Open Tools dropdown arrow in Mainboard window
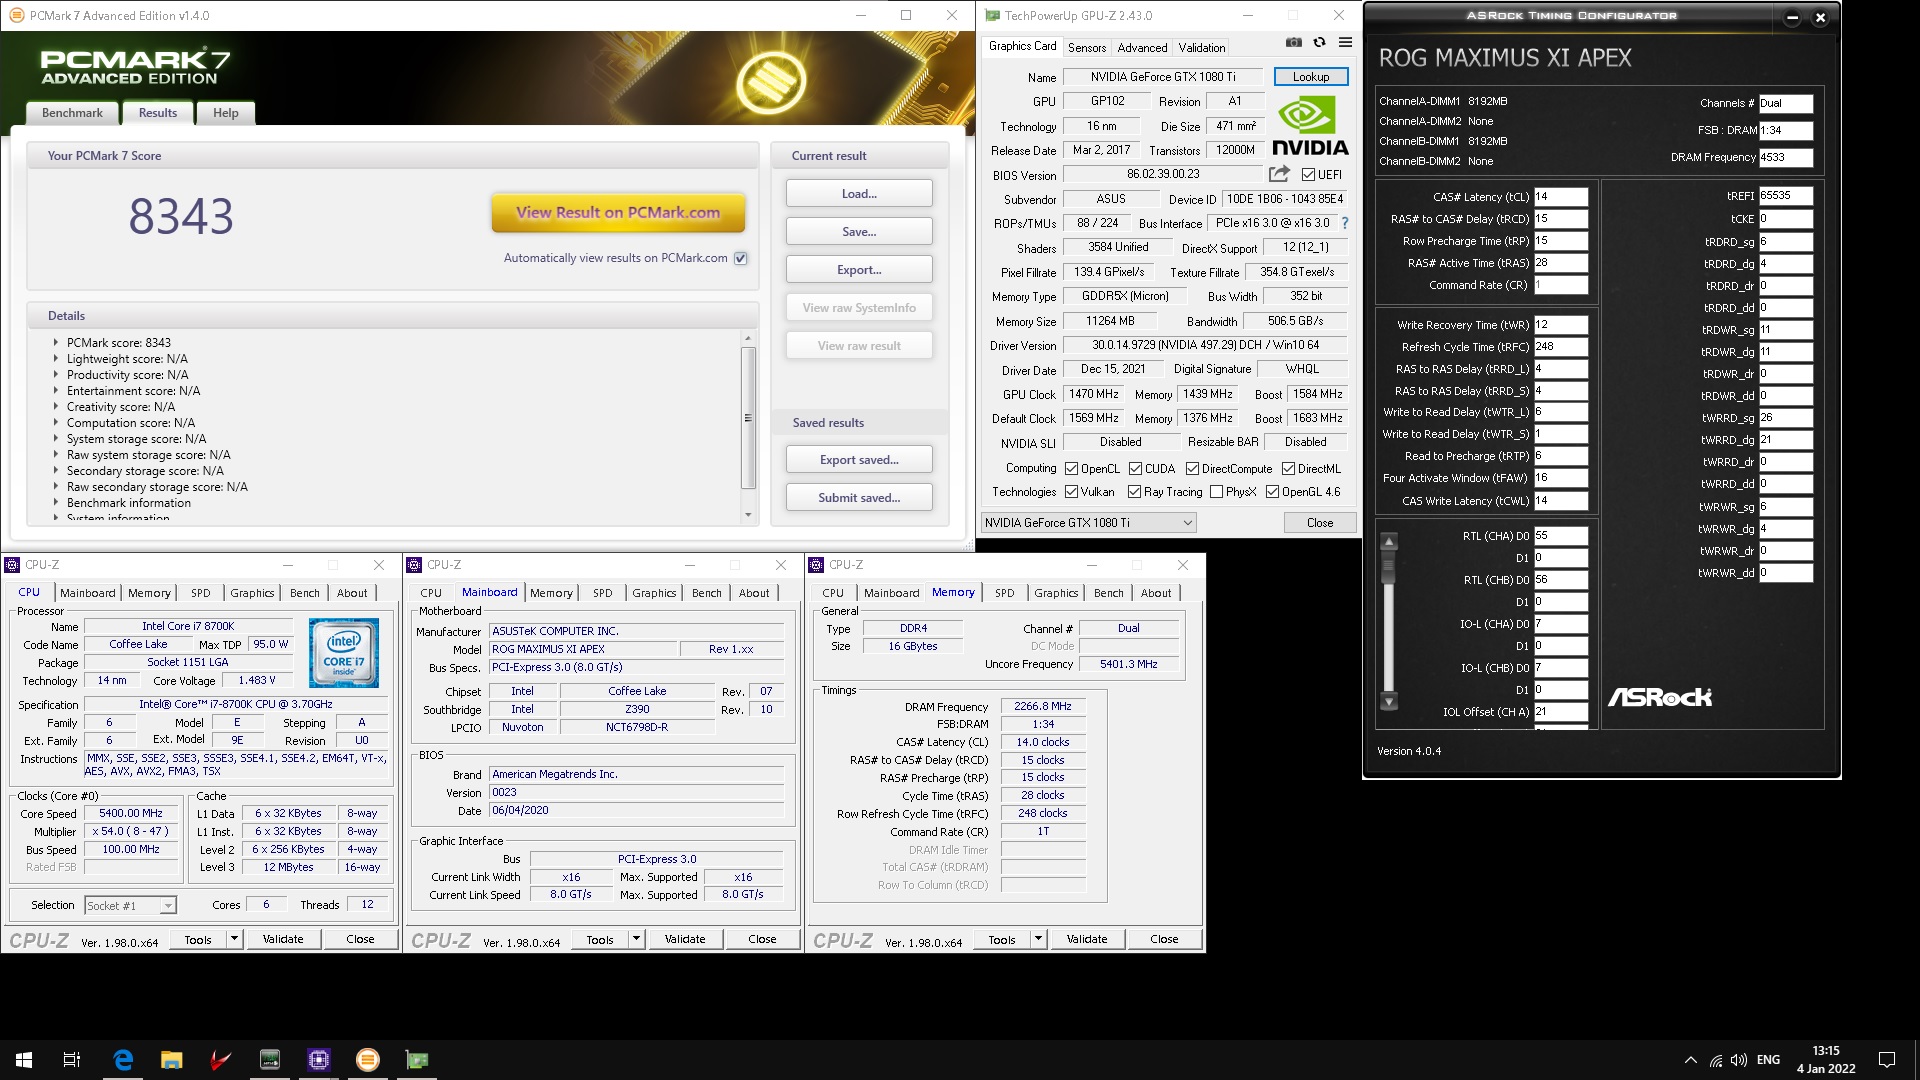This screenshot has width=1920, height=1080. pyautogui.click(x=636, y=939)
